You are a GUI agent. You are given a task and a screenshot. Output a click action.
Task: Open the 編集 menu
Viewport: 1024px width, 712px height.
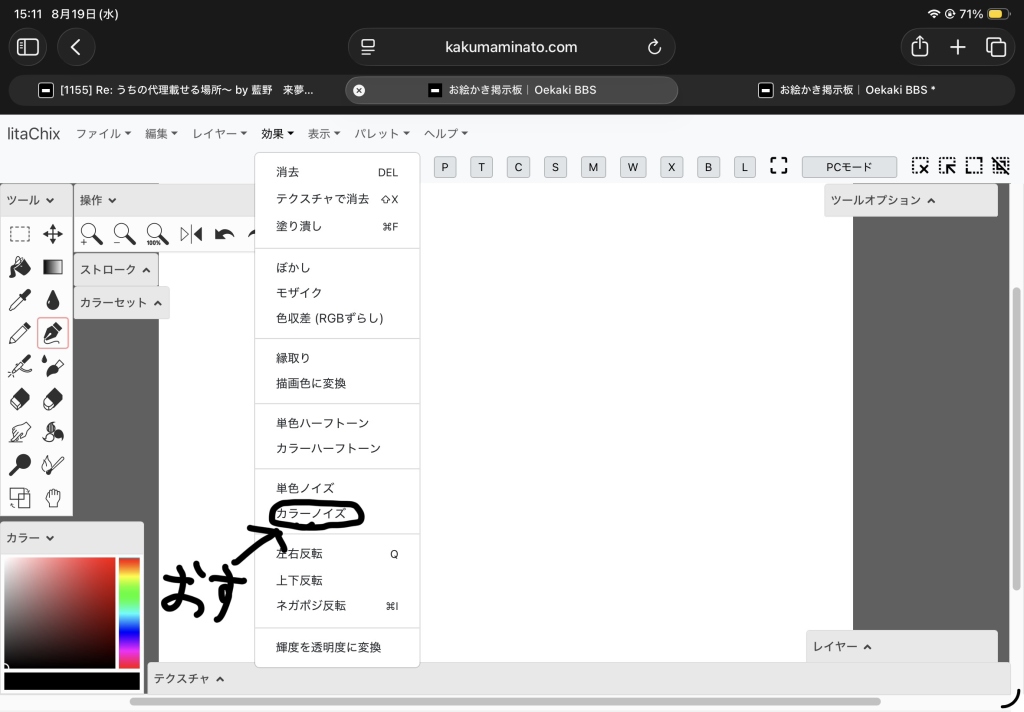[161, 133]
